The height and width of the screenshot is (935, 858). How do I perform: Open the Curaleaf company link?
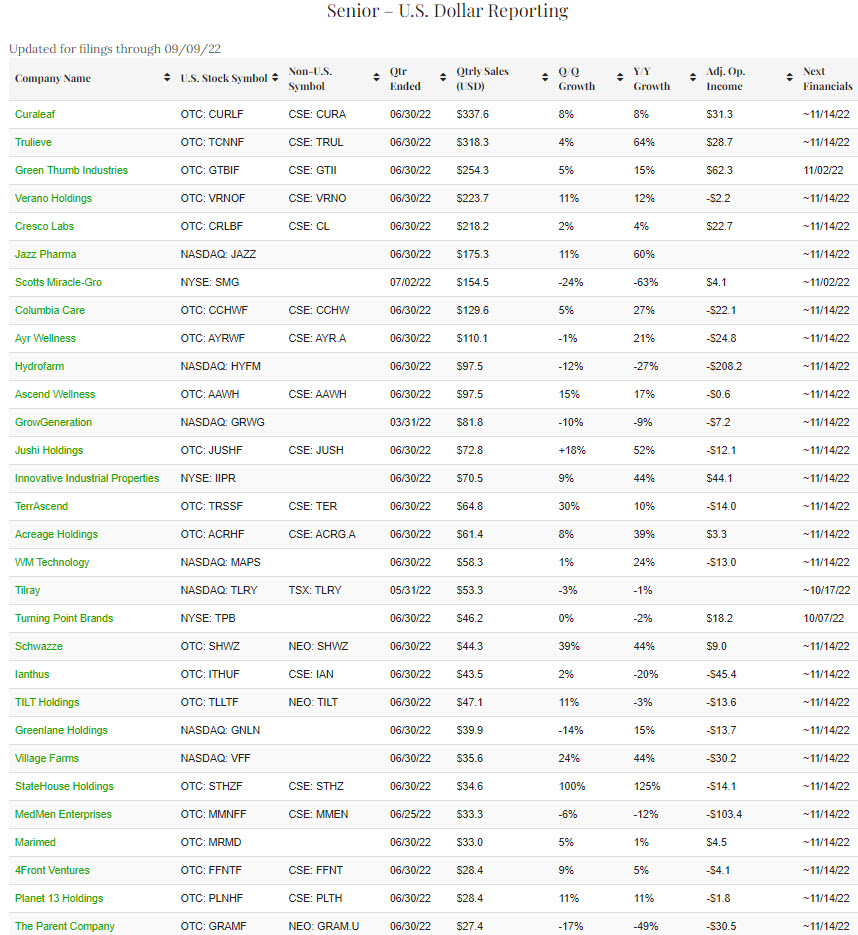coord(35,114)
